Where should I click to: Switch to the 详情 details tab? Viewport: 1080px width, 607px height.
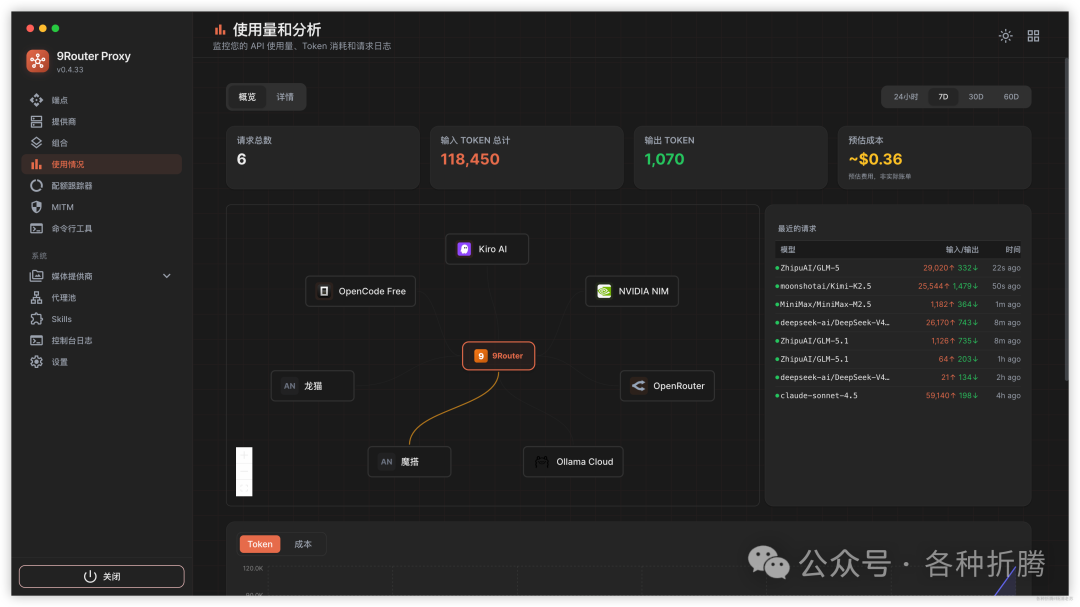(x=285, y=96)
